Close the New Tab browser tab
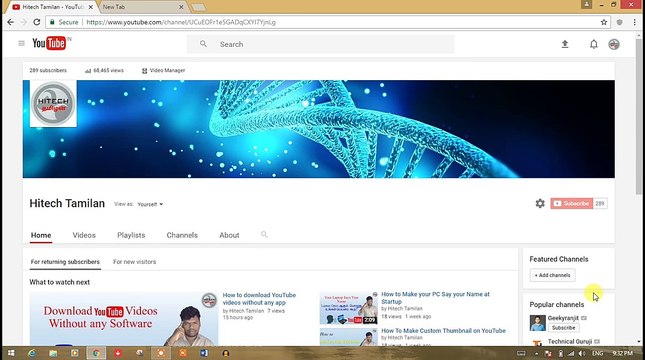The width and height of the screenshot is (645, 360). pos(181,7)
